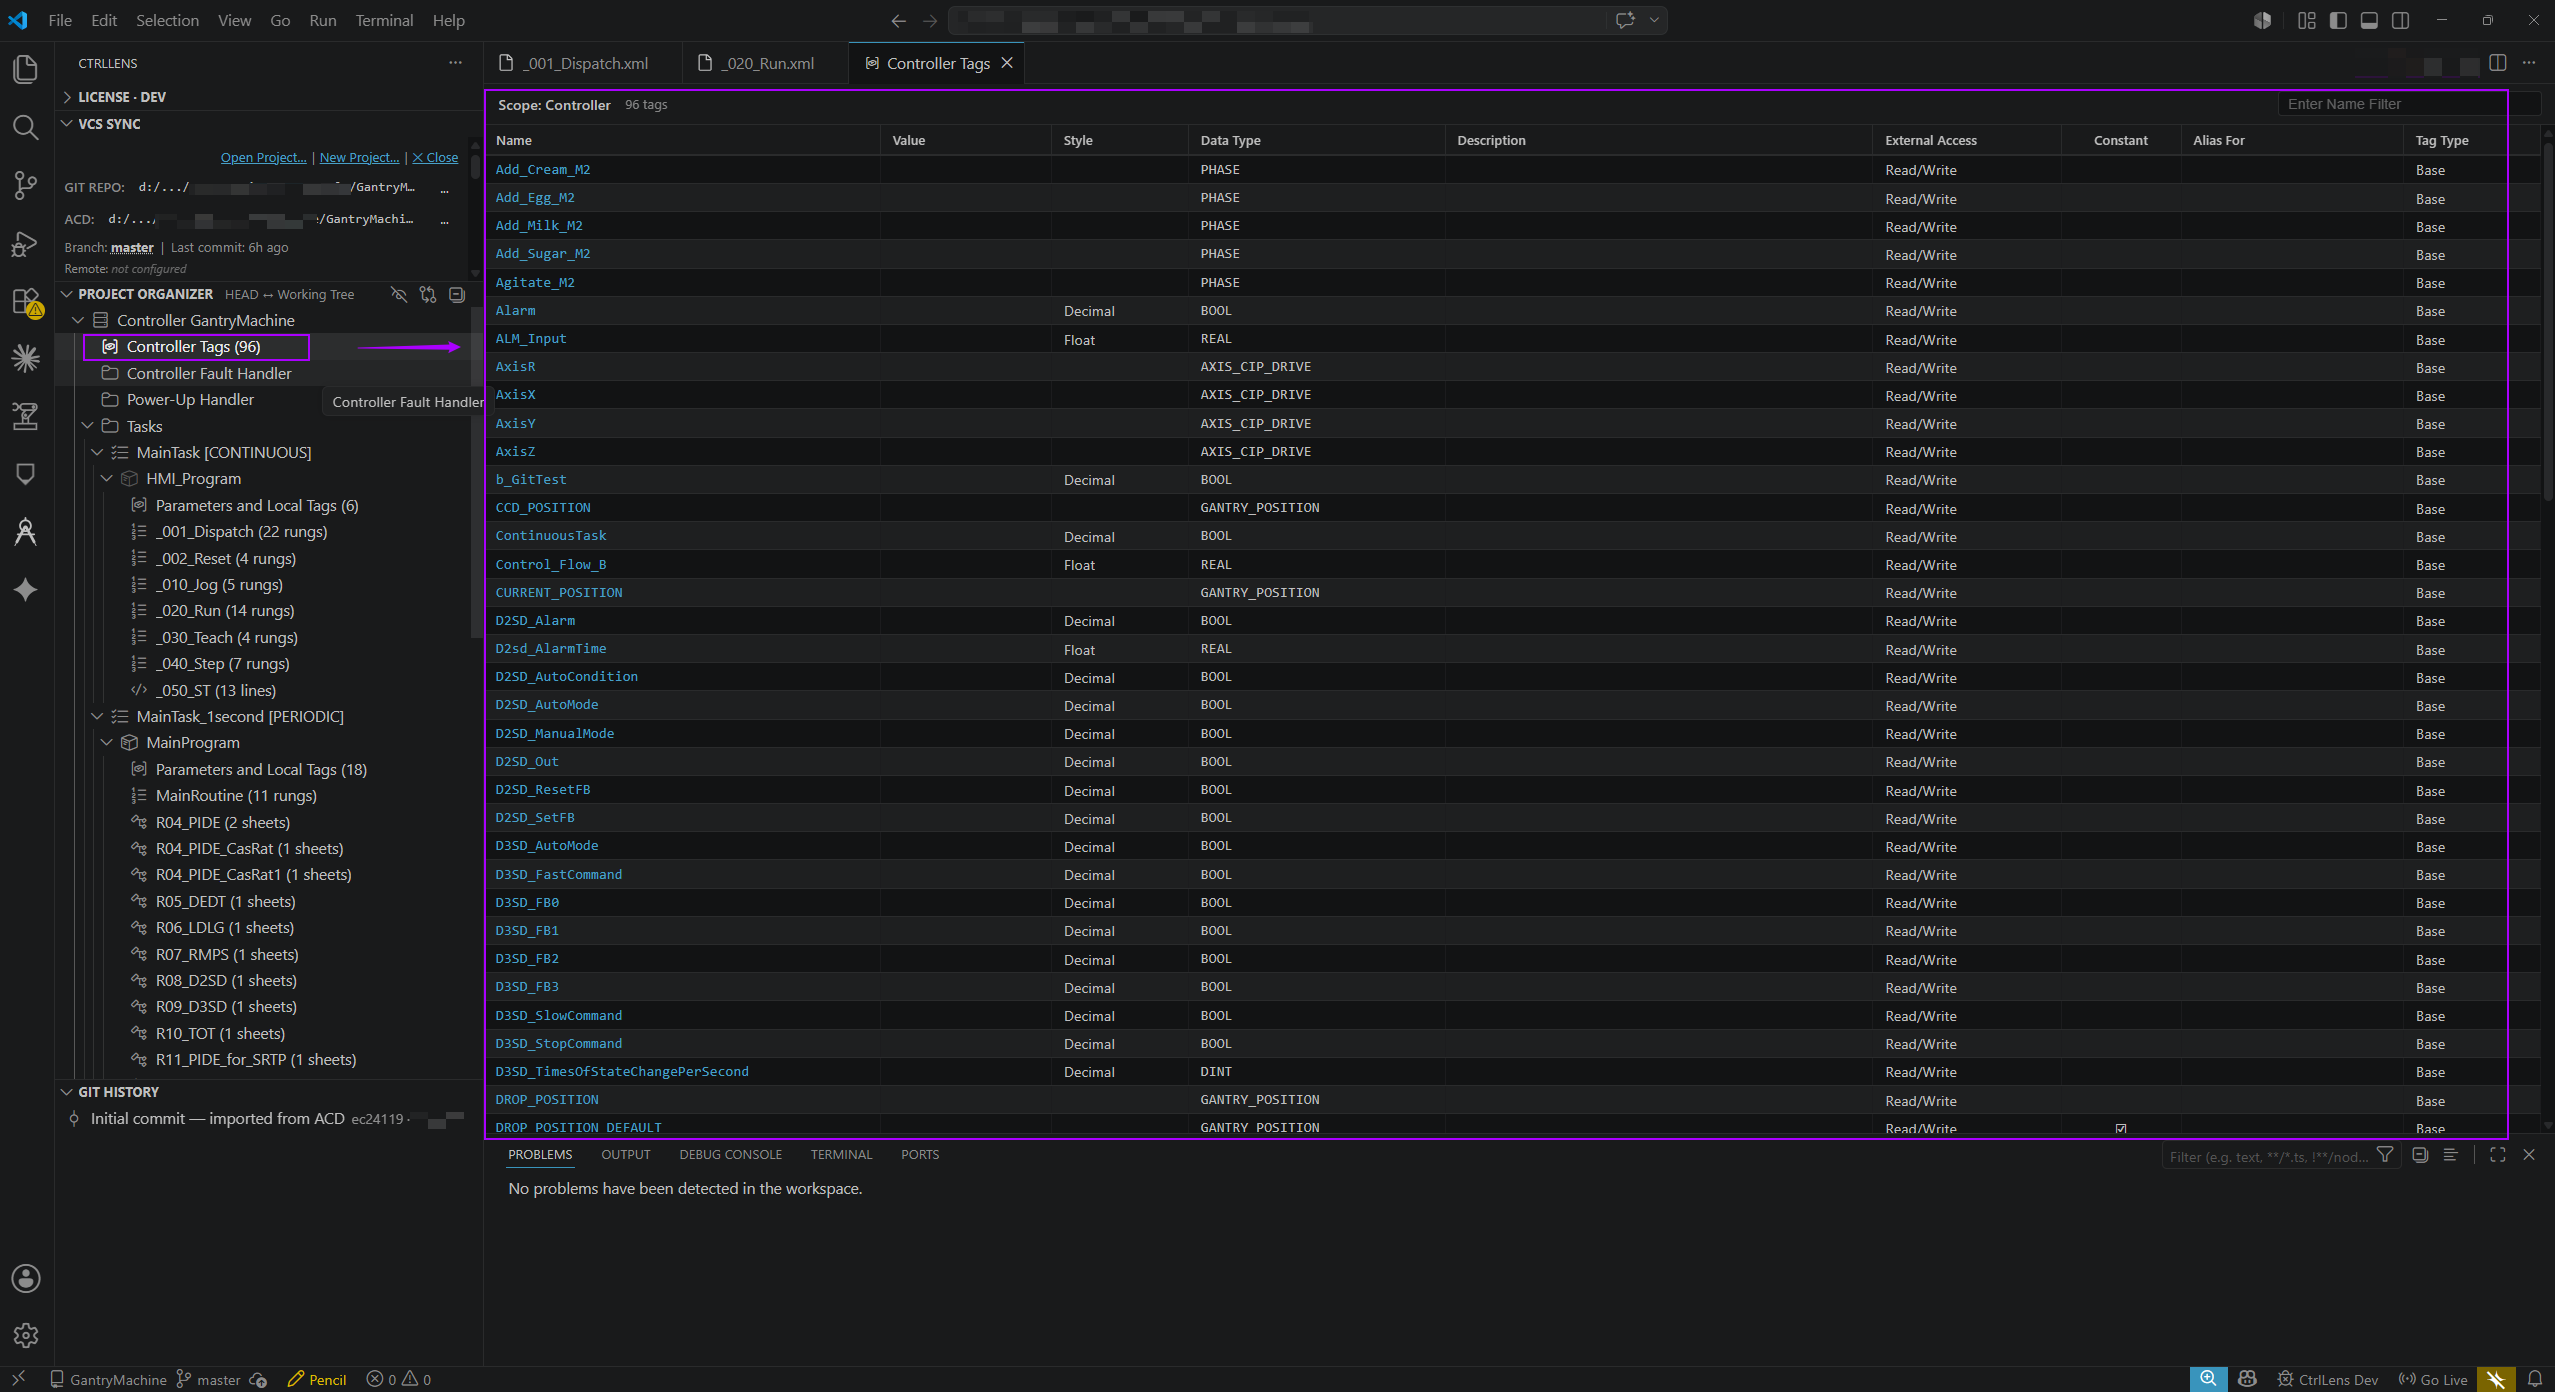Collapse all problems in Problems panel

(2420, 1155)
